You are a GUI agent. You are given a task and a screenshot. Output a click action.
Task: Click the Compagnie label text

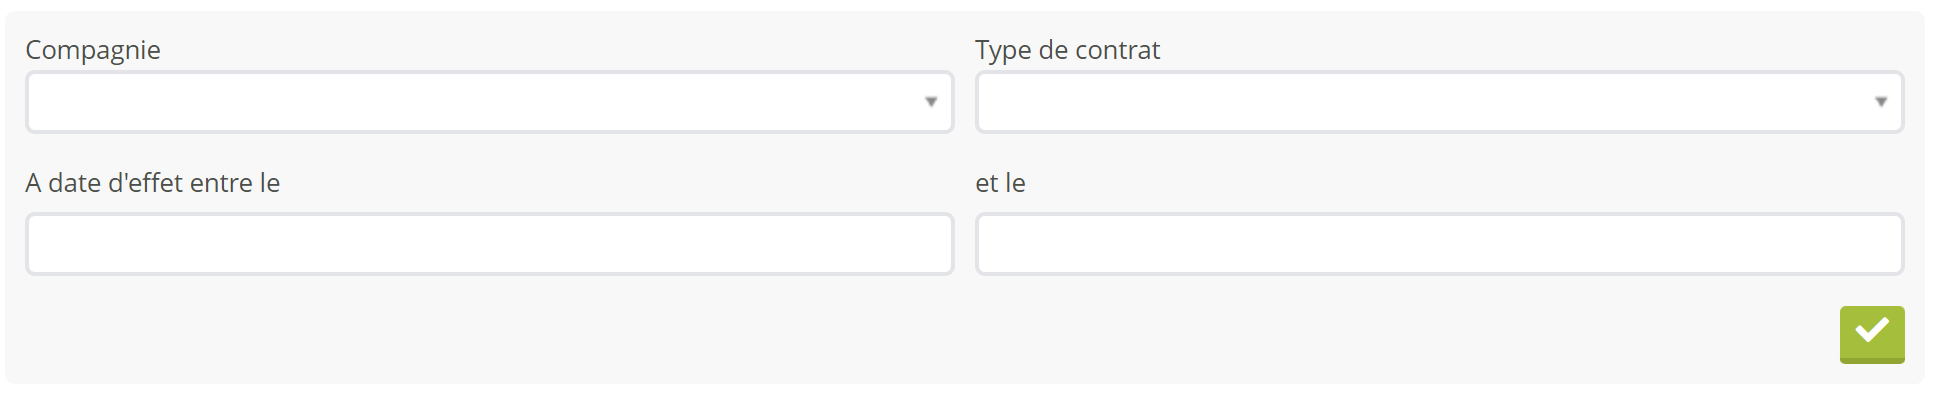coord(93,50)
